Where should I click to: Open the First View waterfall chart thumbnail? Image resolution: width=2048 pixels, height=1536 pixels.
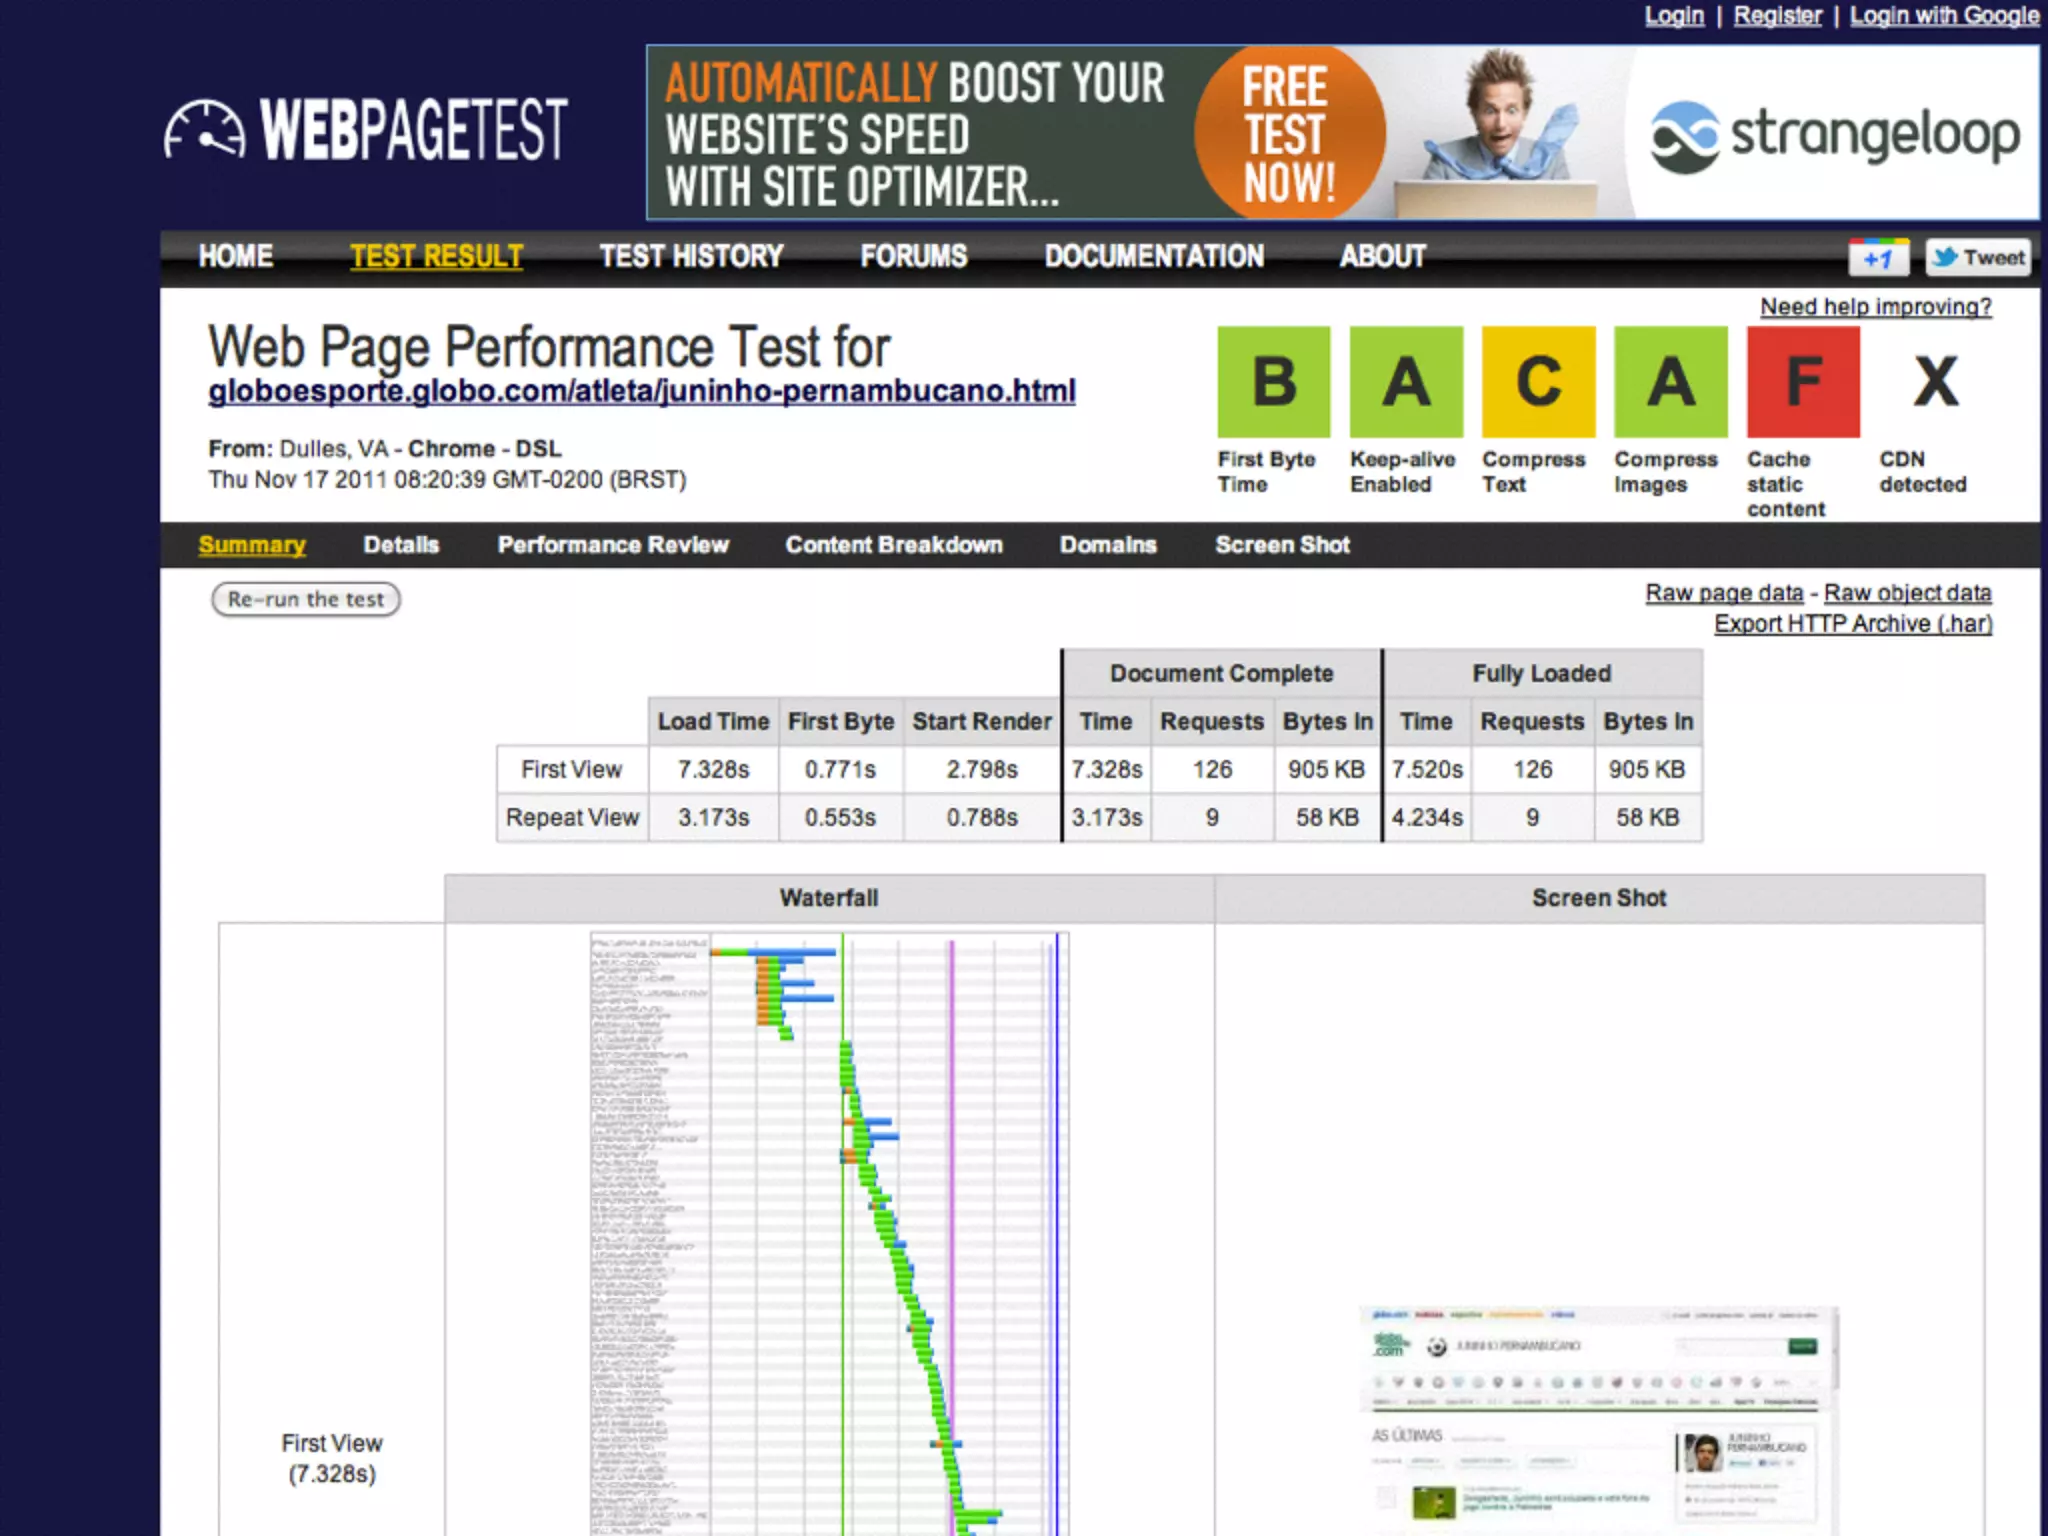click(829, 1232)
